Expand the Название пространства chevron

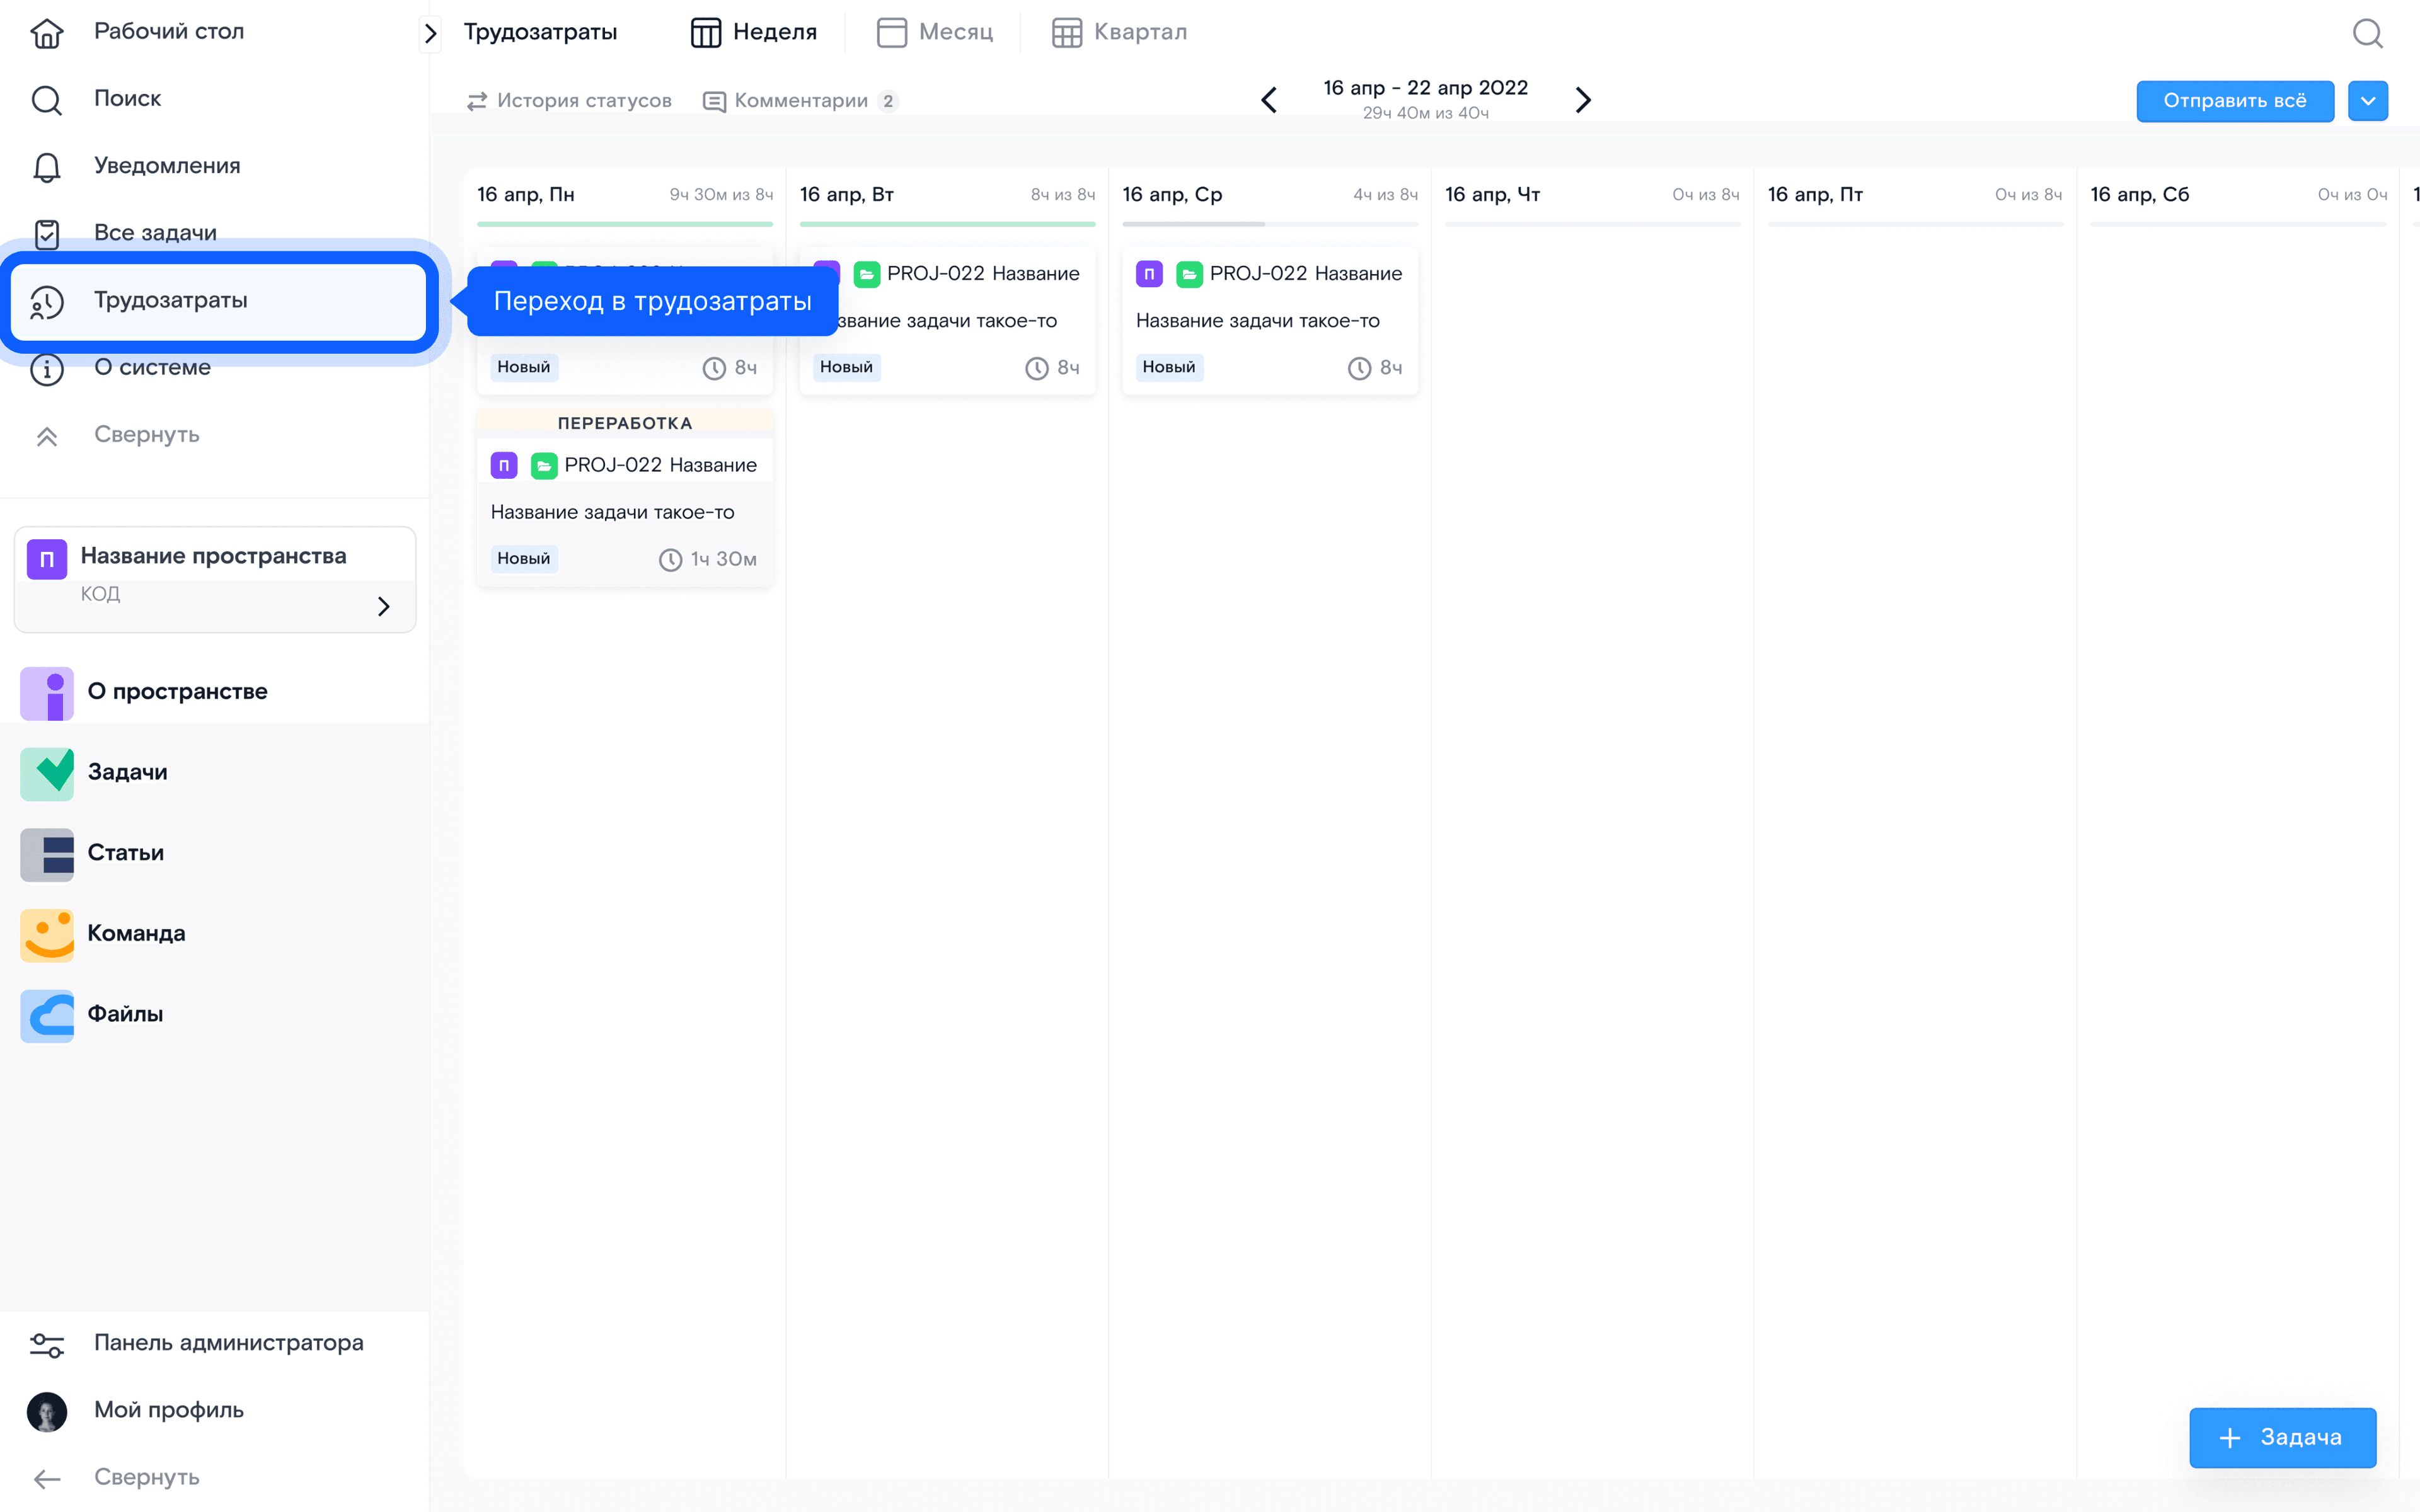(x=383, y=606)
